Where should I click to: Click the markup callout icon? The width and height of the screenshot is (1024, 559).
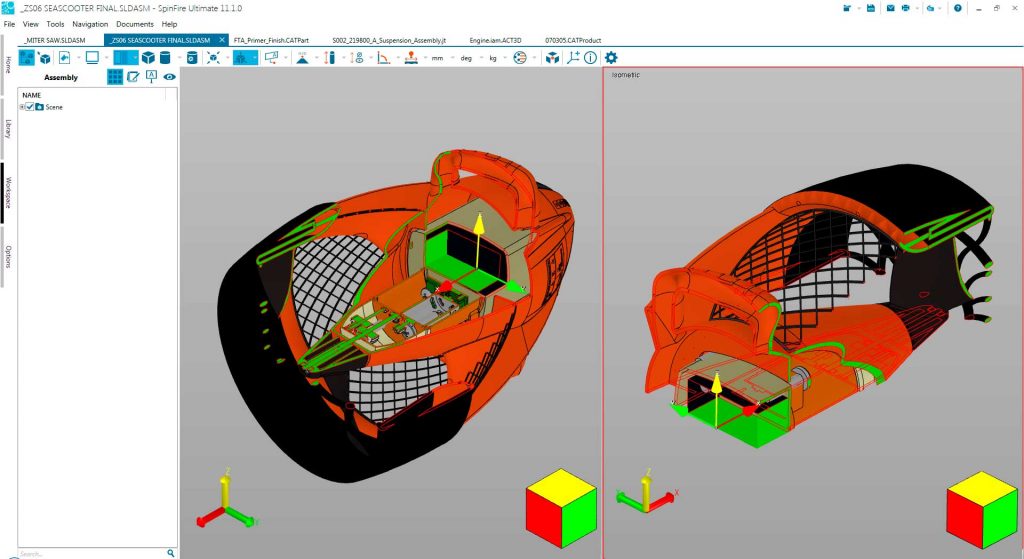tap(272, 57)
